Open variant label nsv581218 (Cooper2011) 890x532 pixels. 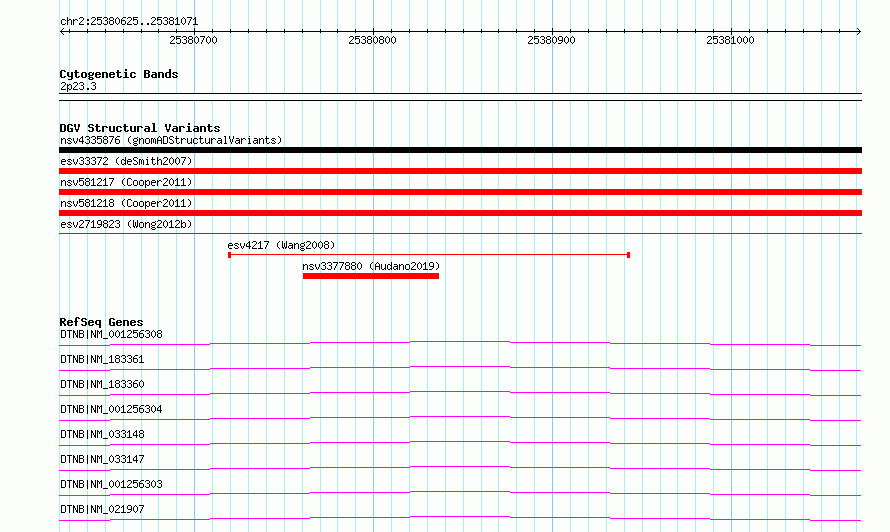(x=126, y=203)
